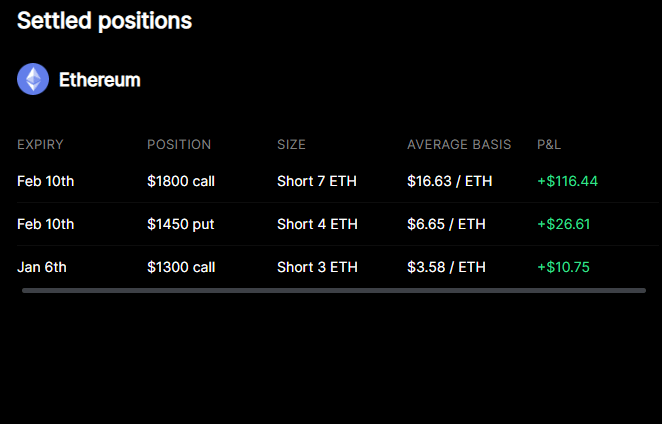662x424 pixels.
Task: Click the +$10.75 profit value
Action: coord(563,267)
